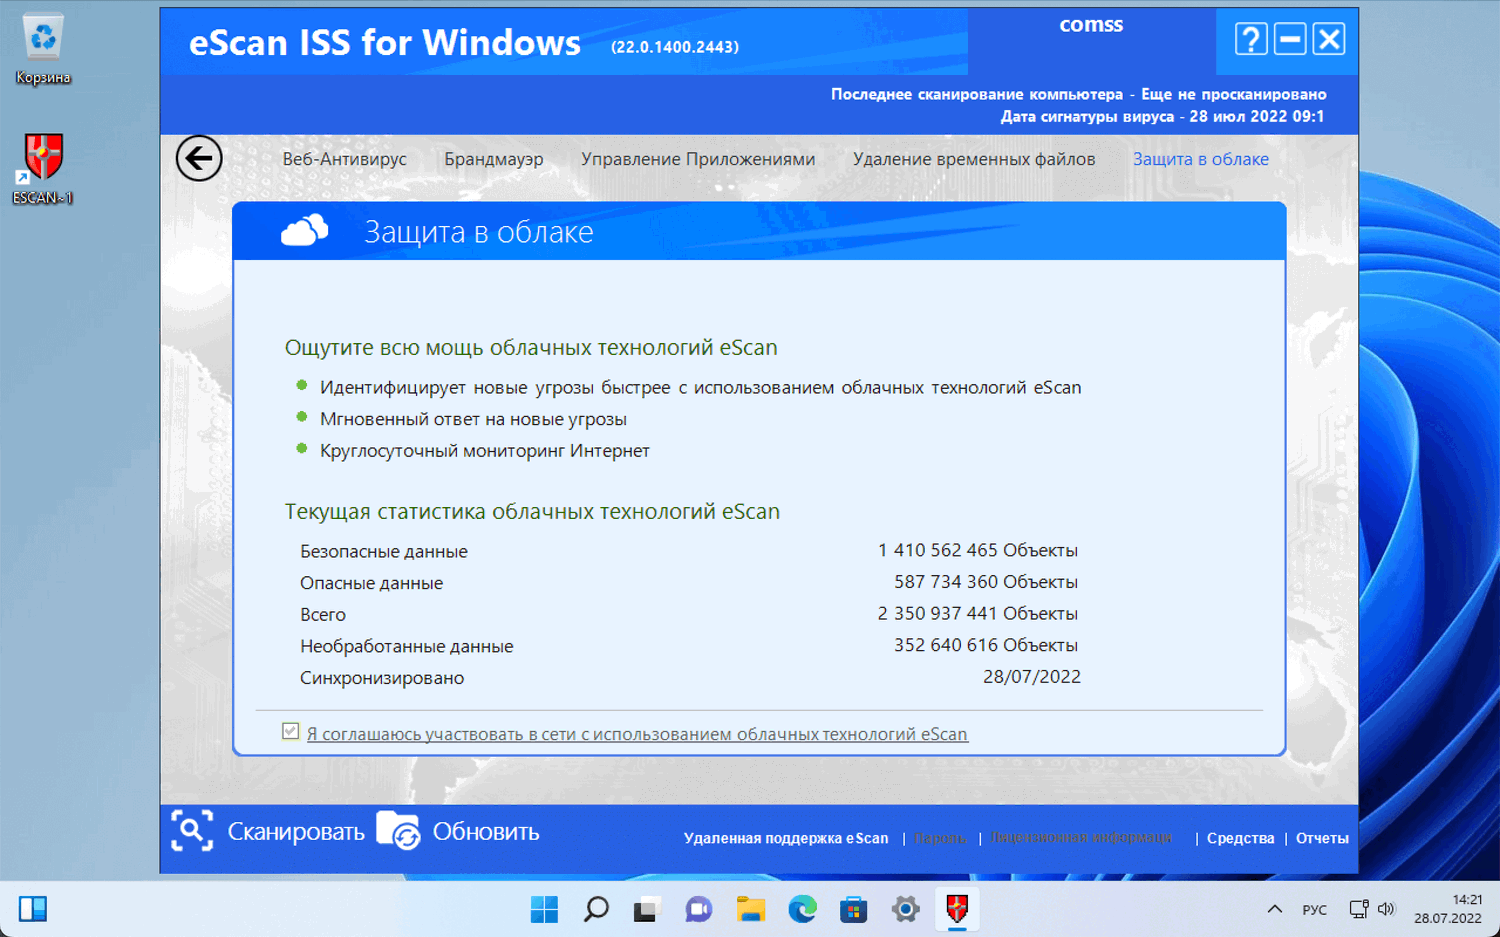
Task: Open Settings gear on the taskbar
Action: pyautogui.click(x=905, y=909)
